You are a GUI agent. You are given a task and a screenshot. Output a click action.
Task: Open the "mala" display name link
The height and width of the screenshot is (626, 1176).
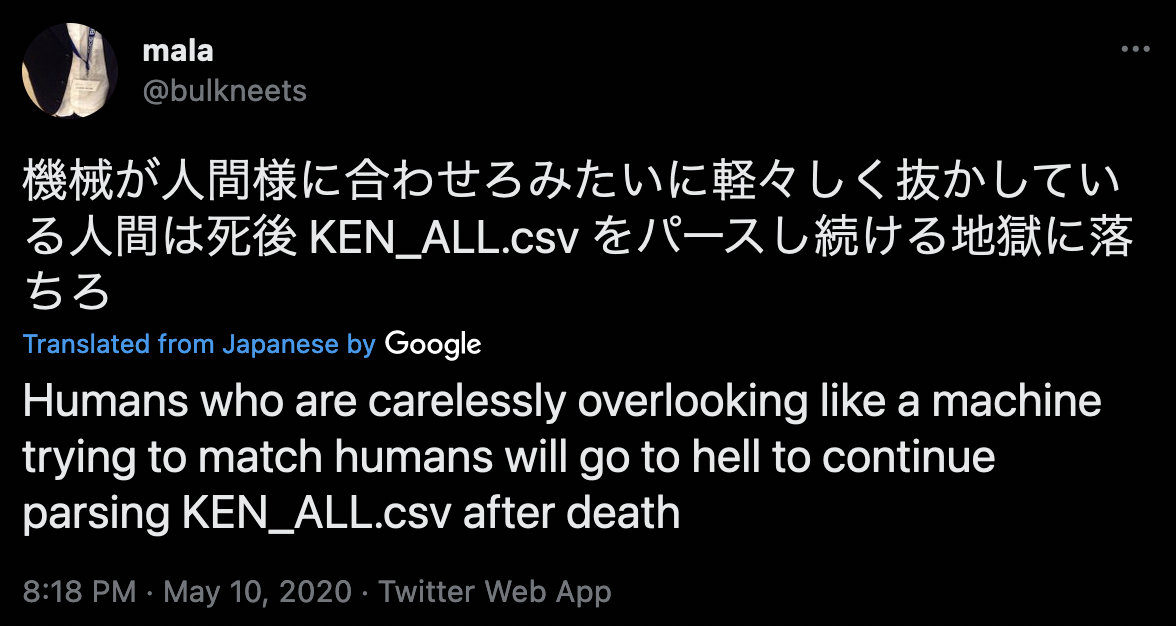178,50
